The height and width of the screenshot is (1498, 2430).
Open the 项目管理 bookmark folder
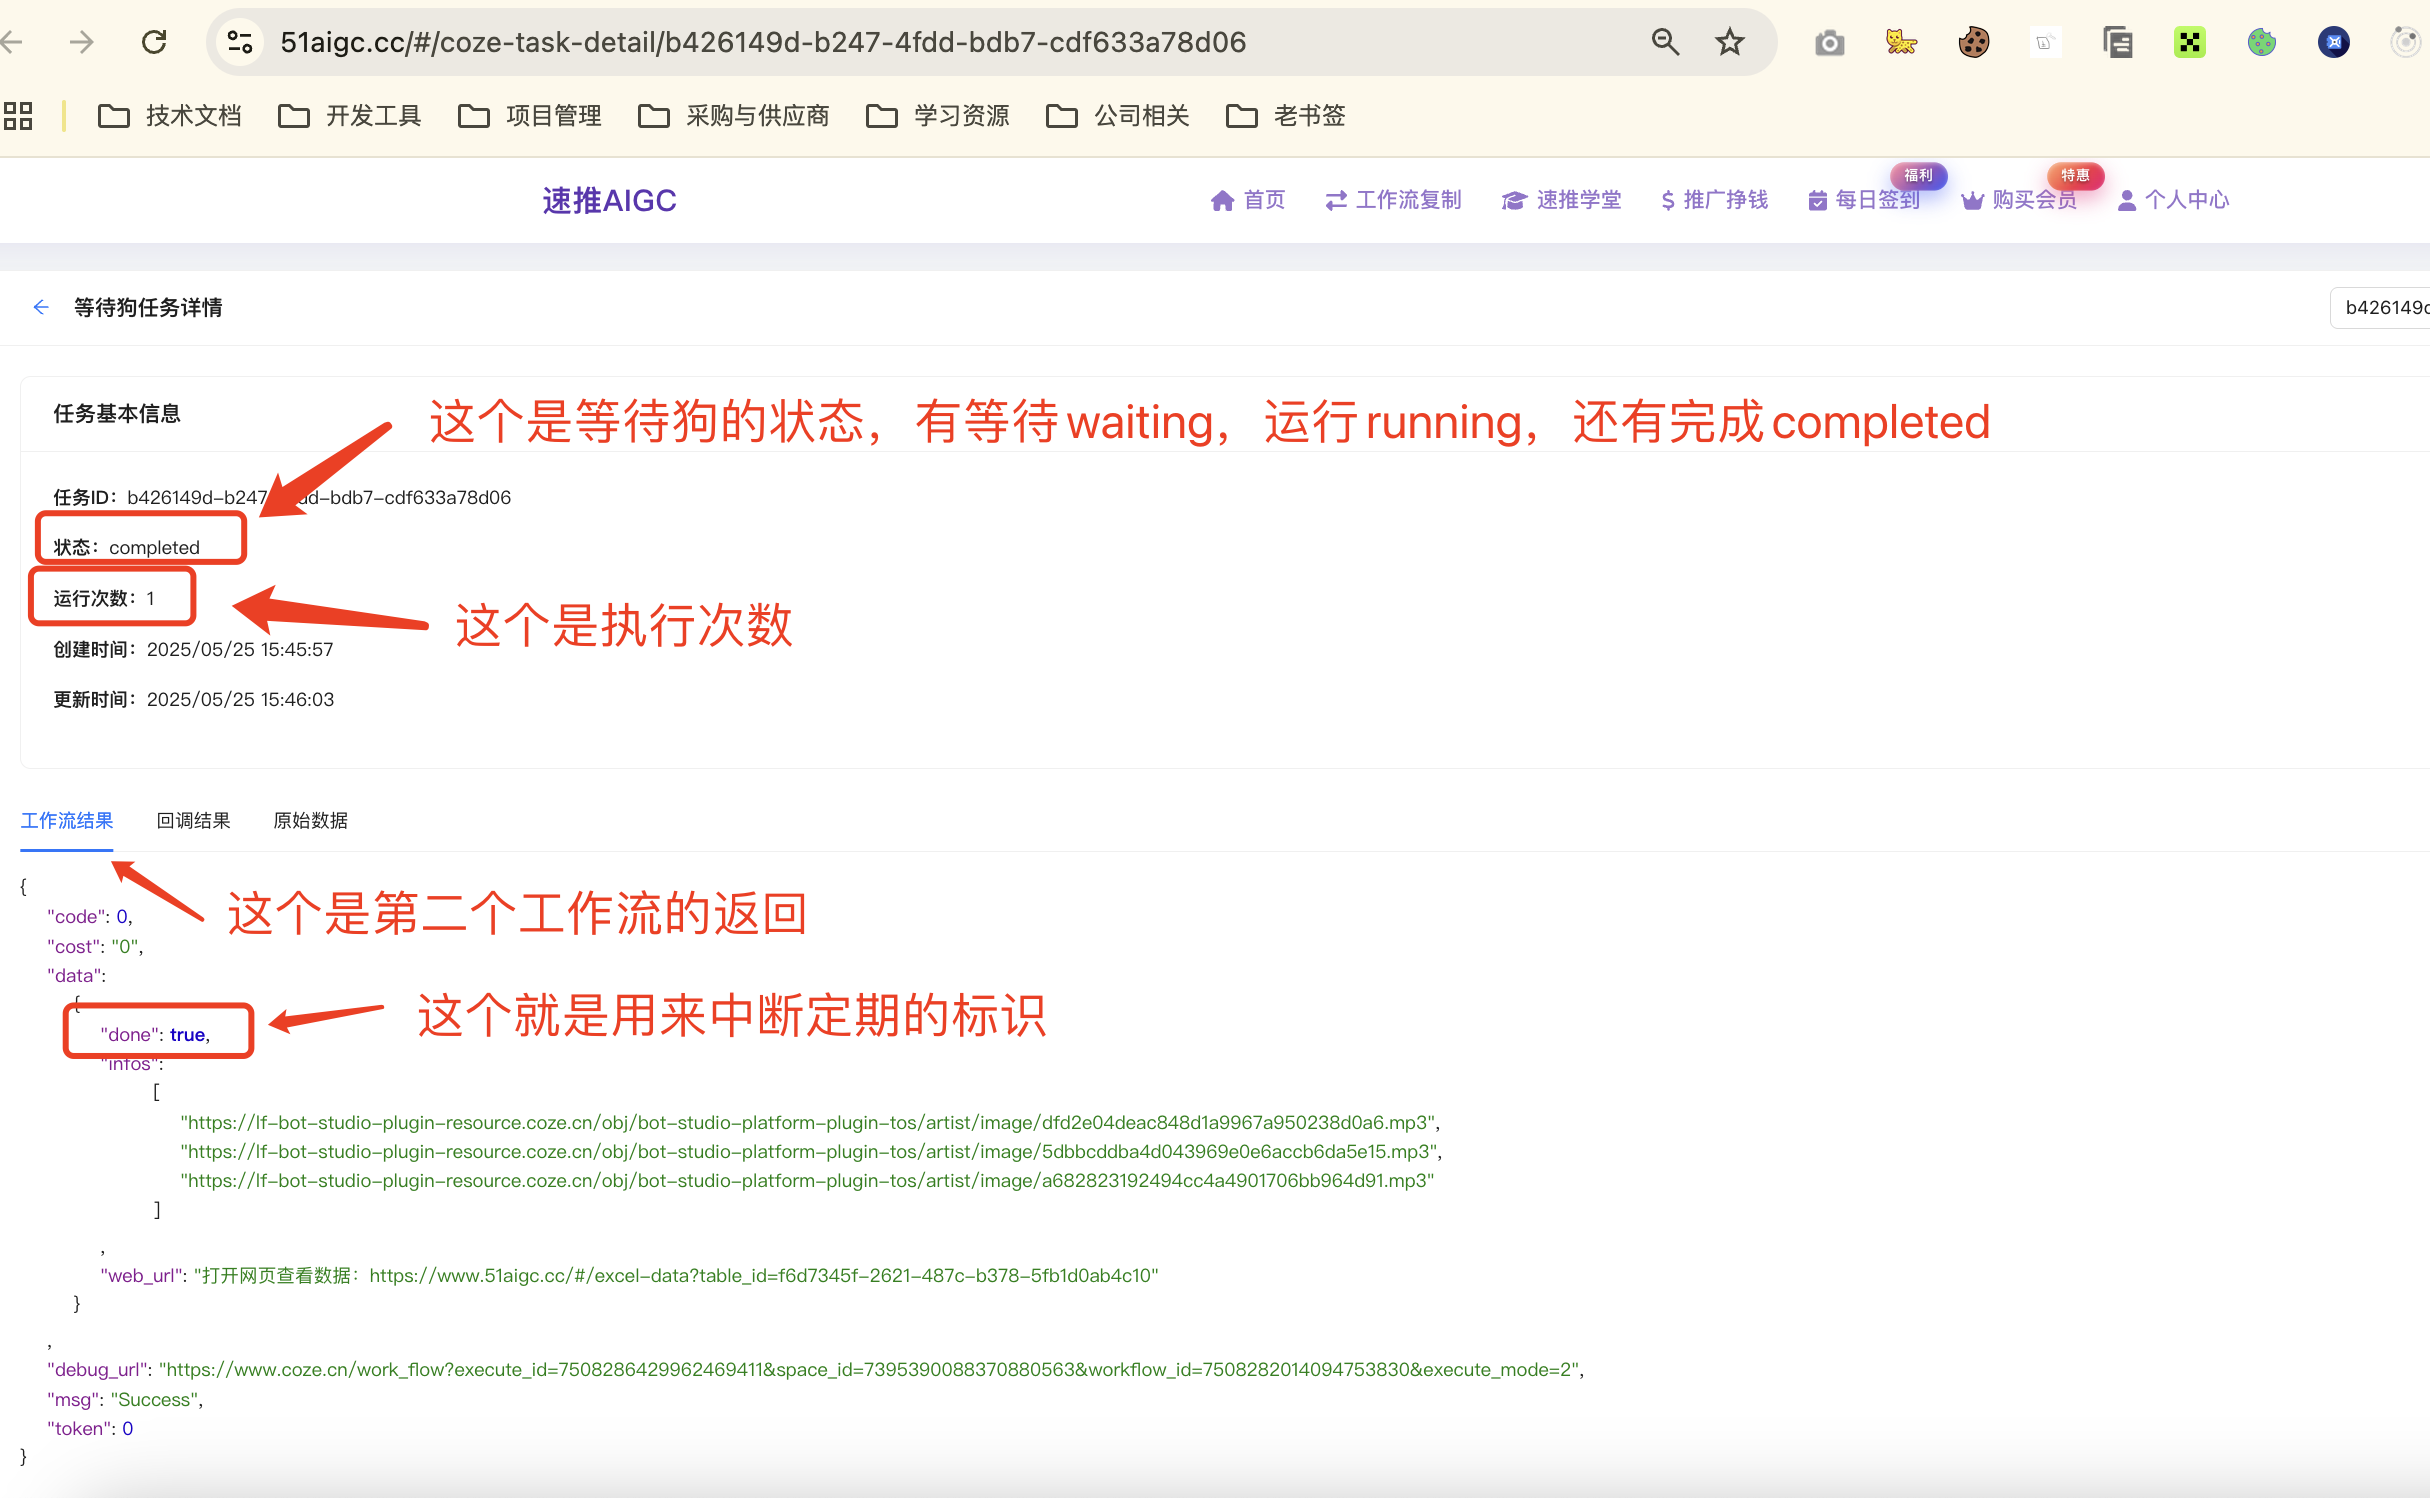tap(530, 116)
